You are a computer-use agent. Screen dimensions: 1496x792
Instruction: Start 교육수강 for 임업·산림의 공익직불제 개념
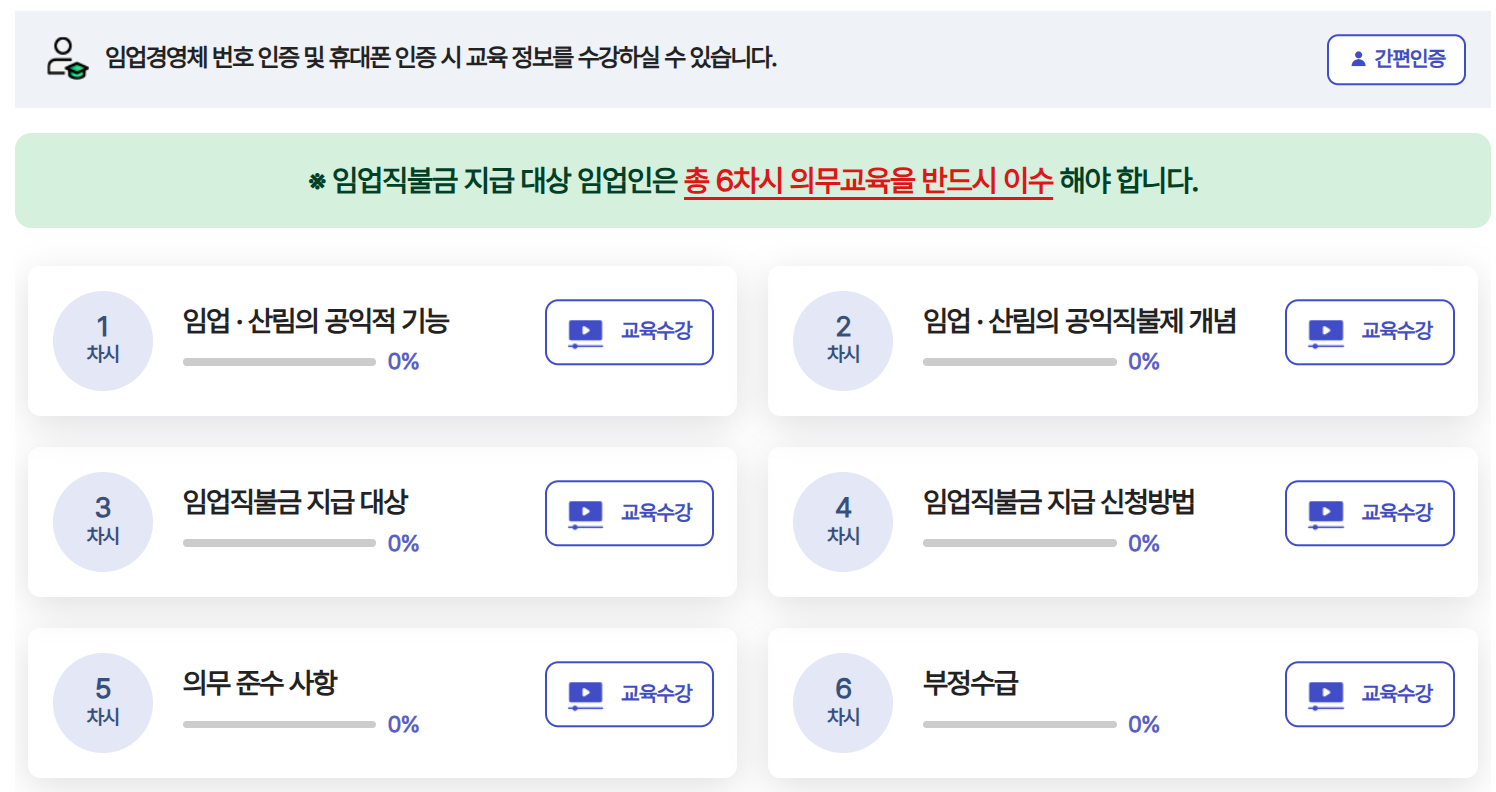[1370, 332]
